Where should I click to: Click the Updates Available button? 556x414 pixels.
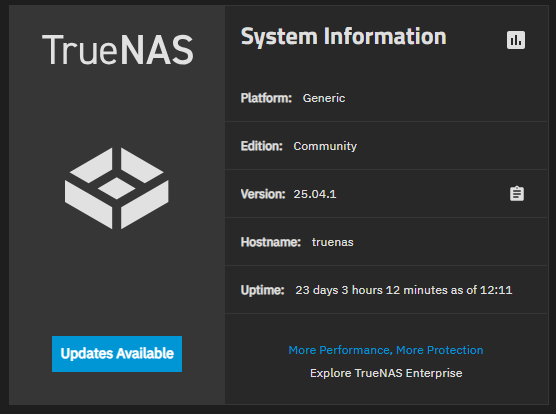pos(117,354)
